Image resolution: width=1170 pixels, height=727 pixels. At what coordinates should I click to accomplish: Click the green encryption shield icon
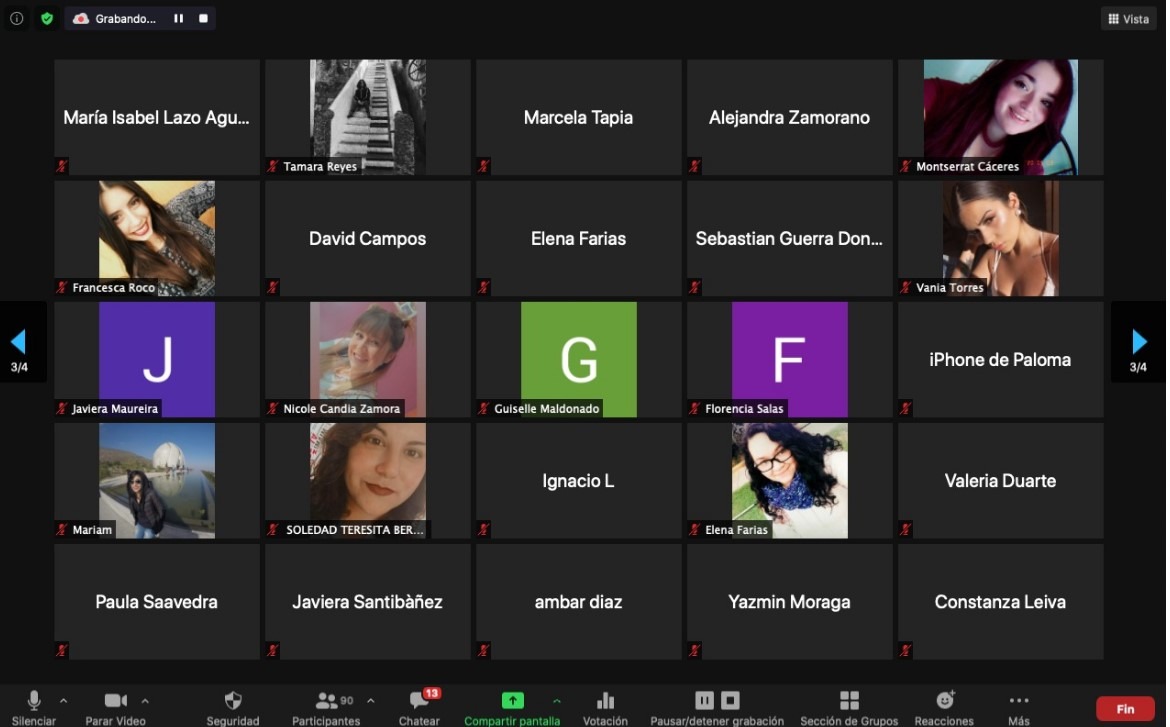46,18
